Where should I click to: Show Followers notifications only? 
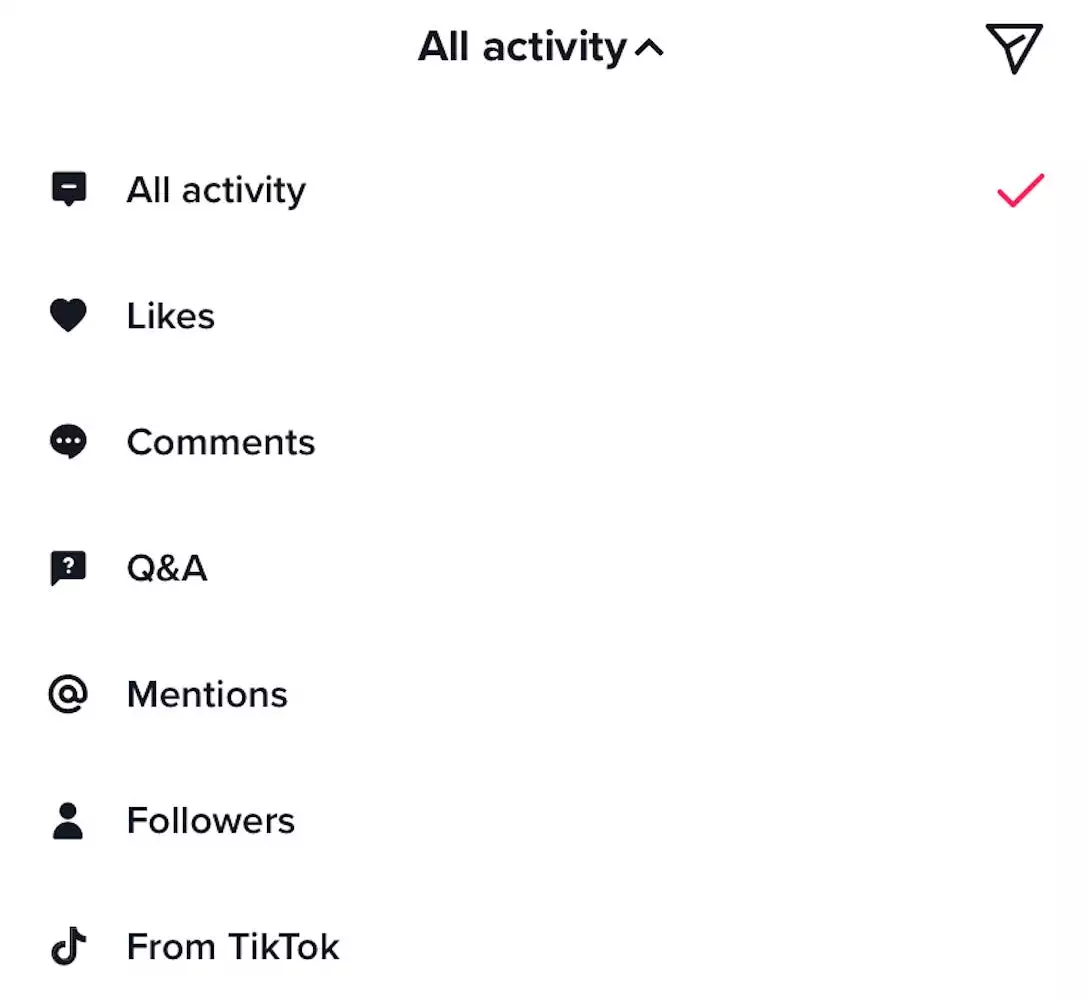[x=211, y=820]
